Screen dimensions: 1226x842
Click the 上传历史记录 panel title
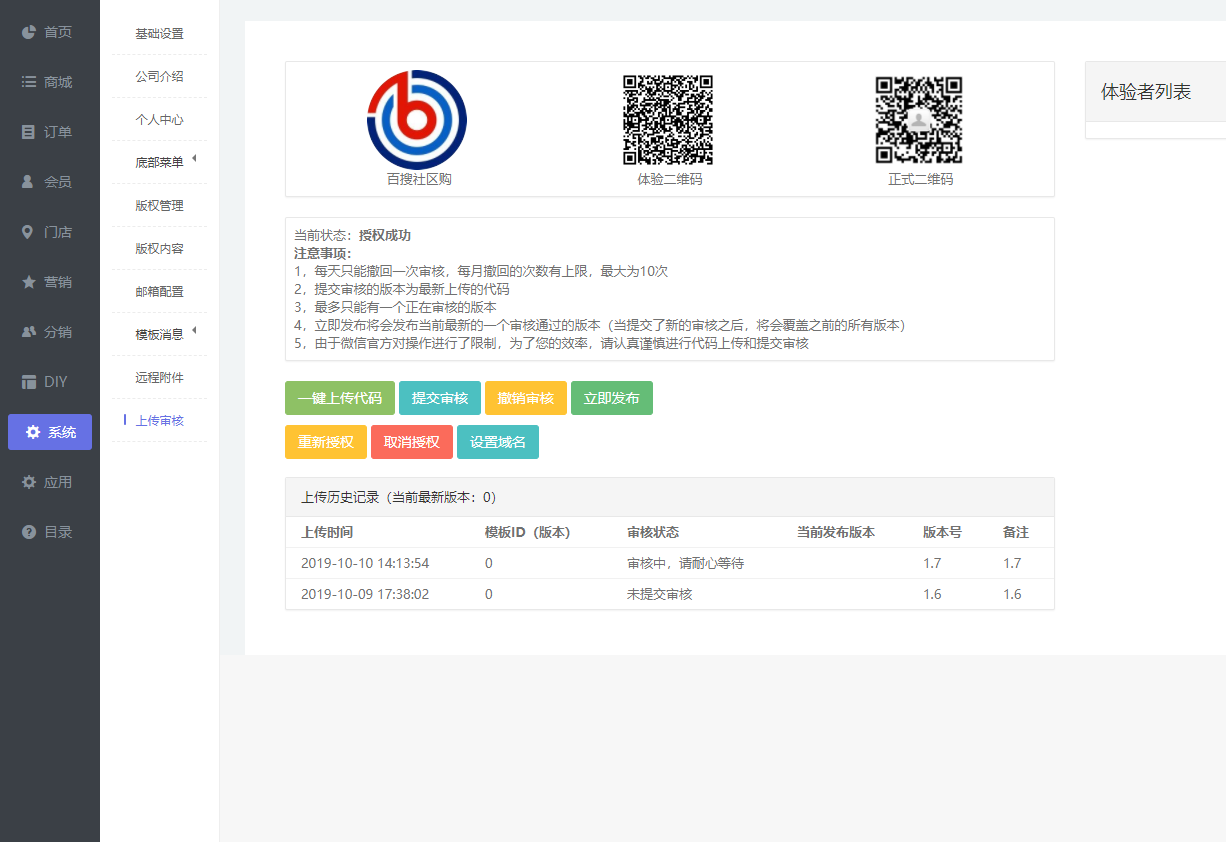(x=399, y=497)
